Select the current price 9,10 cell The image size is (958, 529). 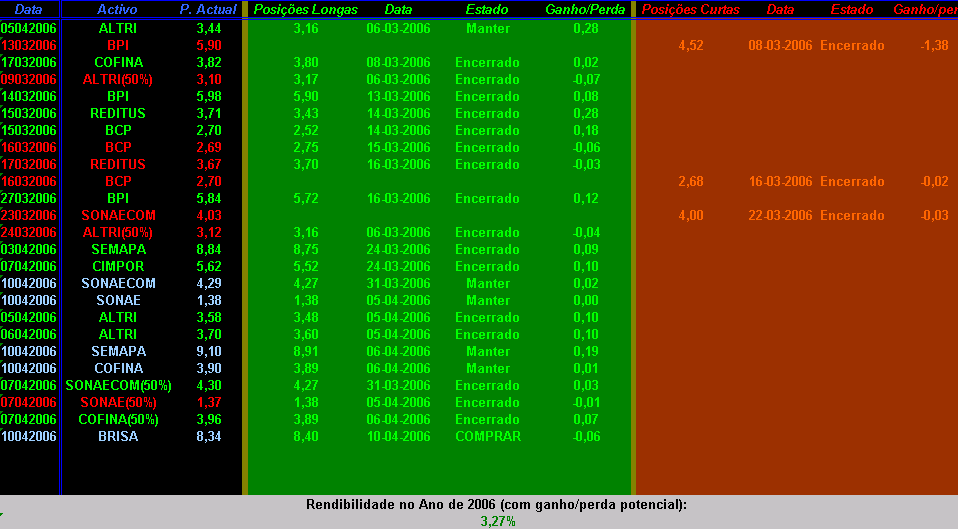coord(209,351)
